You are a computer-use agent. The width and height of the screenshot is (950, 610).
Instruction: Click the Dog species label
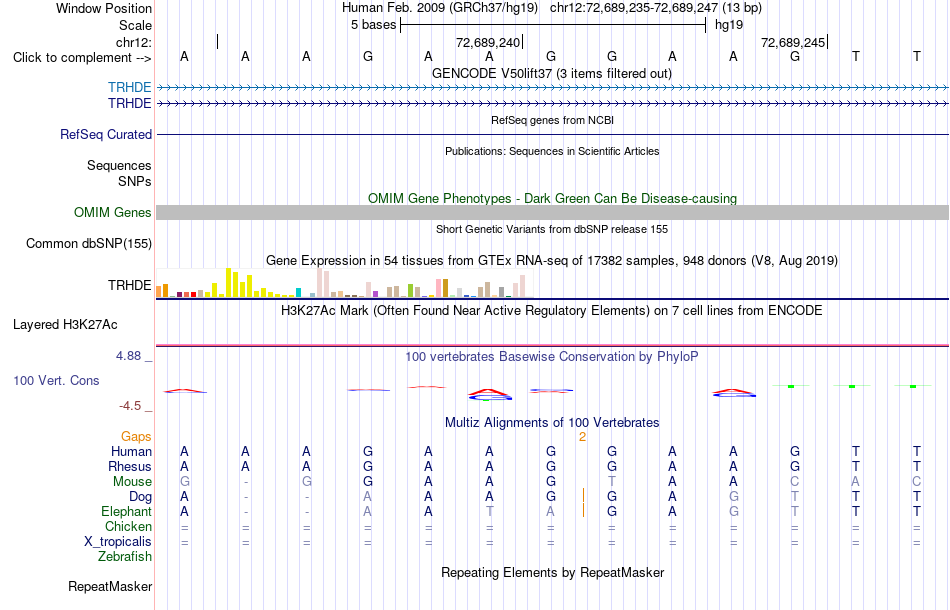point(141,497)
